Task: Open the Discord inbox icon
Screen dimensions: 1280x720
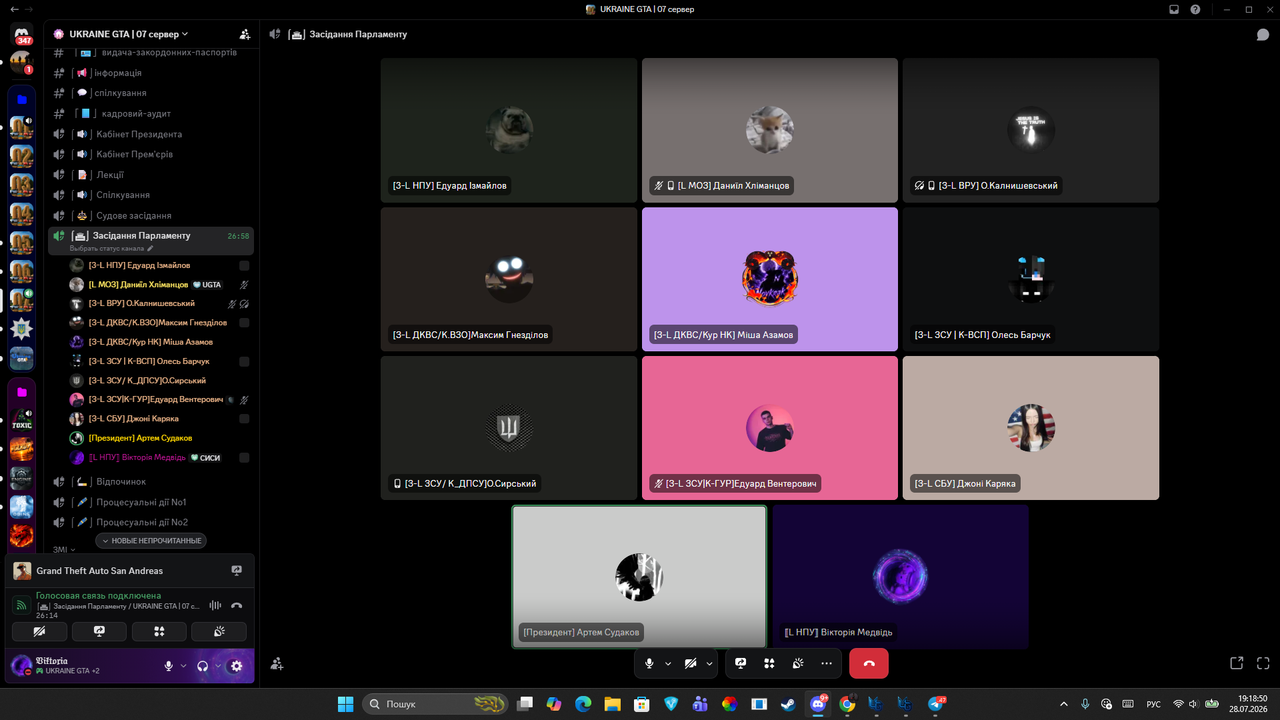Action: coord(1175,9)
